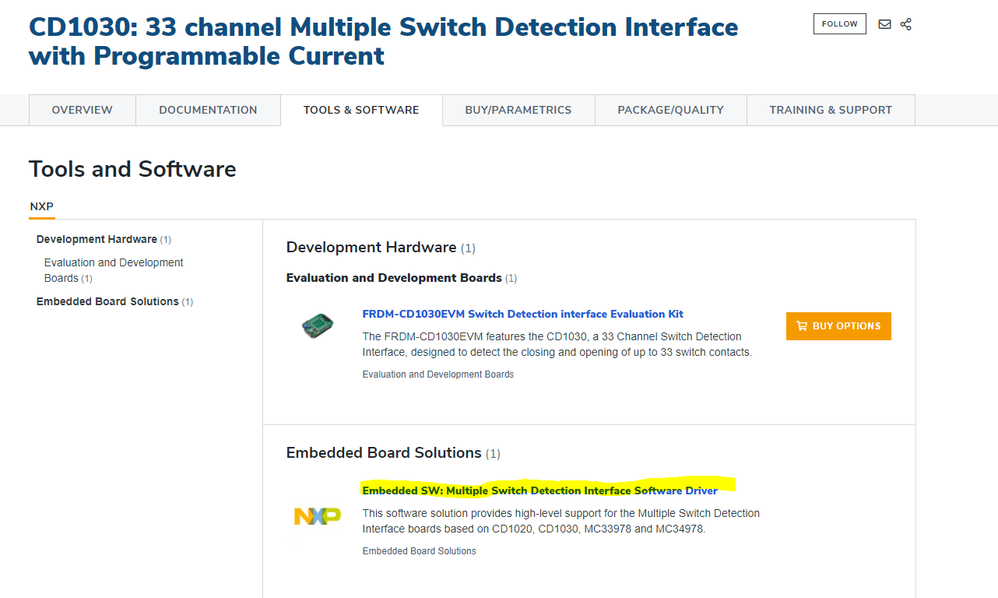Open the OVERVIEW tab

(82, 110)
